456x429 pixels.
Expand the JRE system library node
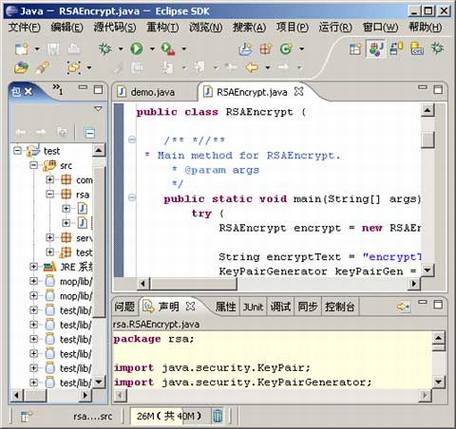33,266
